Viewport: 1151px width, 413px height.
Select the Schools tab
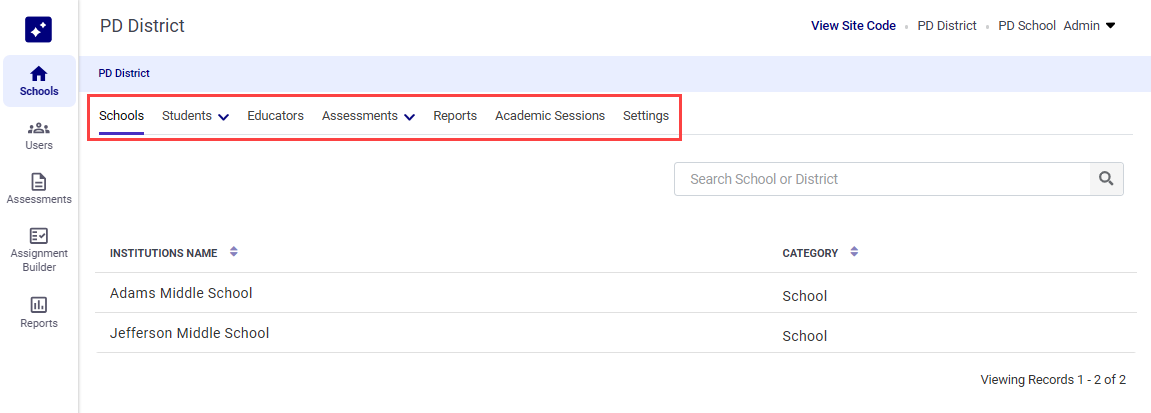click(x=121, y=116)
